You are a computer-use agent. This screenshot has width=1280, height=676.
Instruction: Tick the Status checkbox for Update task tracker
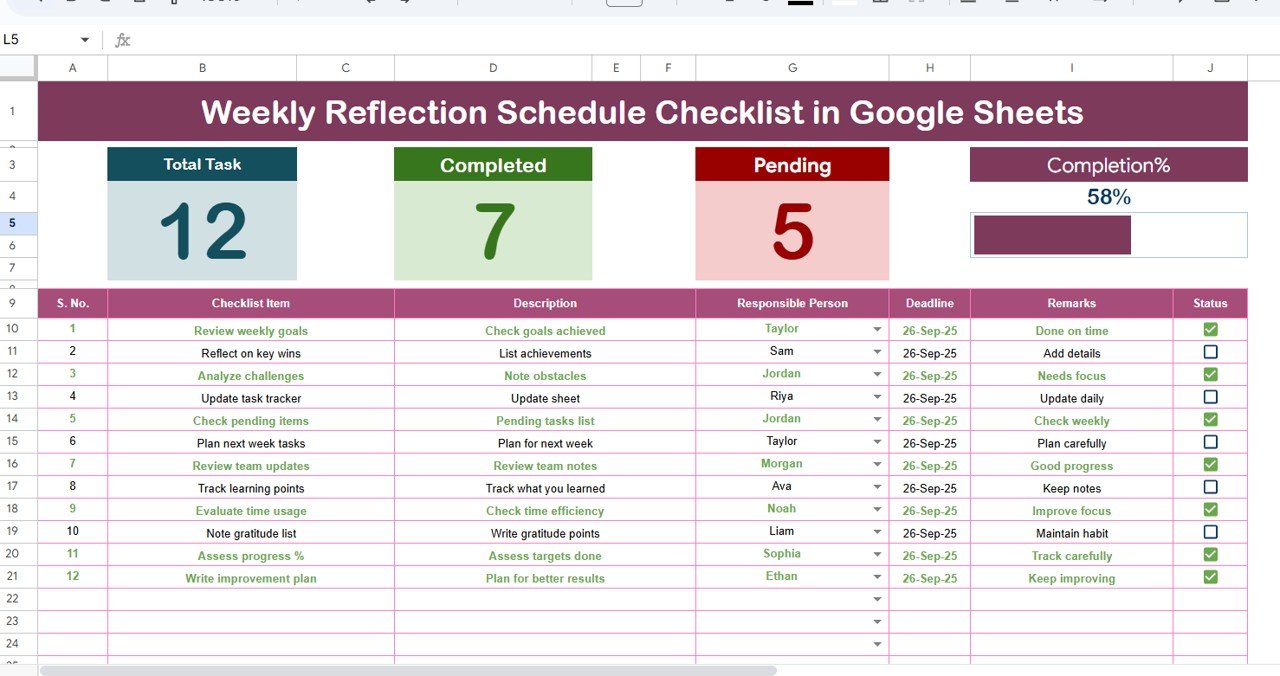click(x=1210, y=397)
